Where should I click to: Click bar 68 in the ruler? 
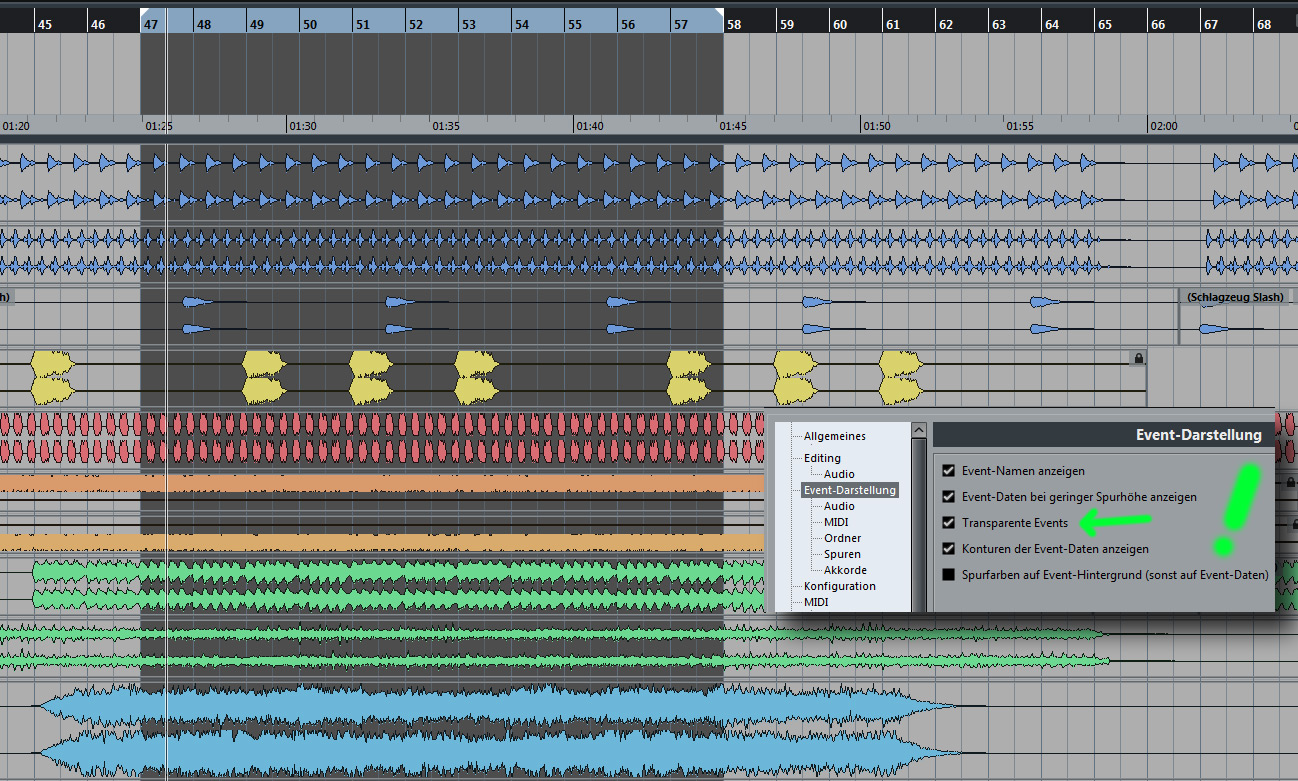(1263, 24)
